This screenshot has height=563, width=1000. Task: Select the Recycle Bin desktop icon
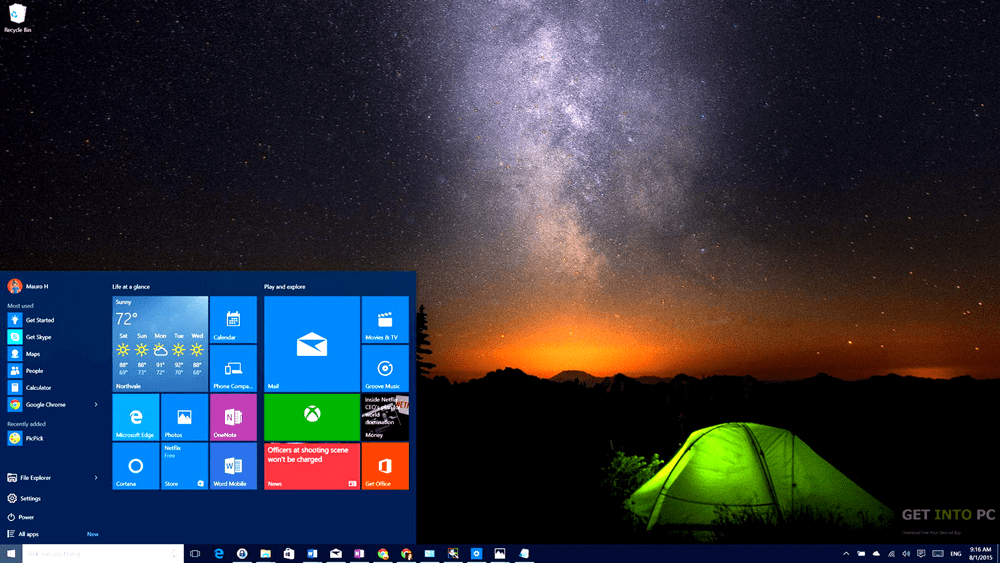tap(17, 18)
